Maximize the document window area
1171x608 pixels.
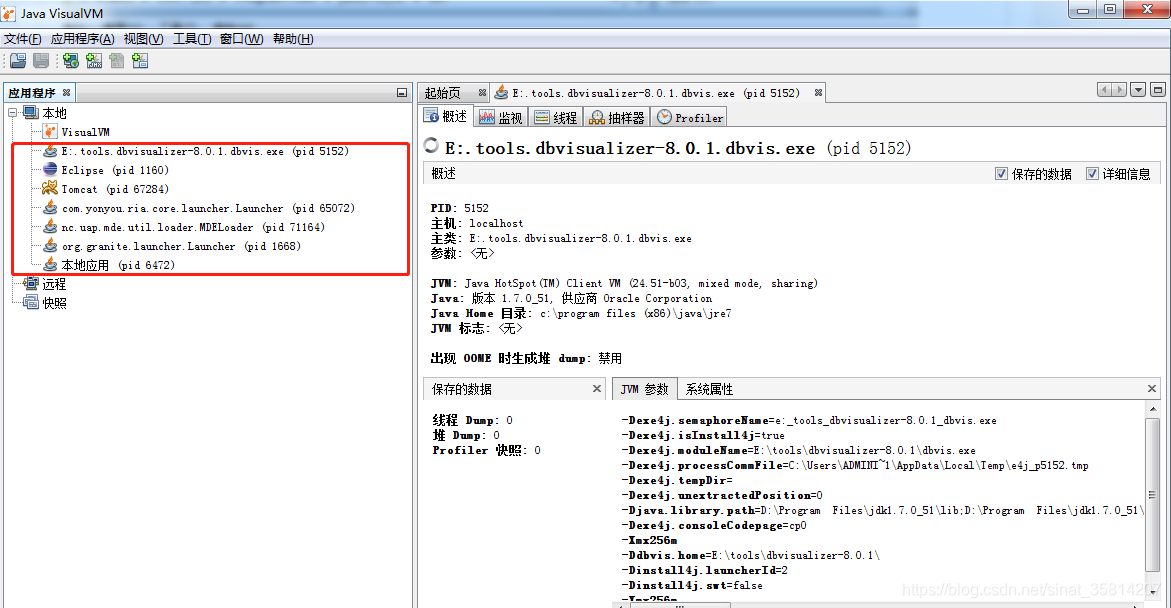pos(1158,90)
